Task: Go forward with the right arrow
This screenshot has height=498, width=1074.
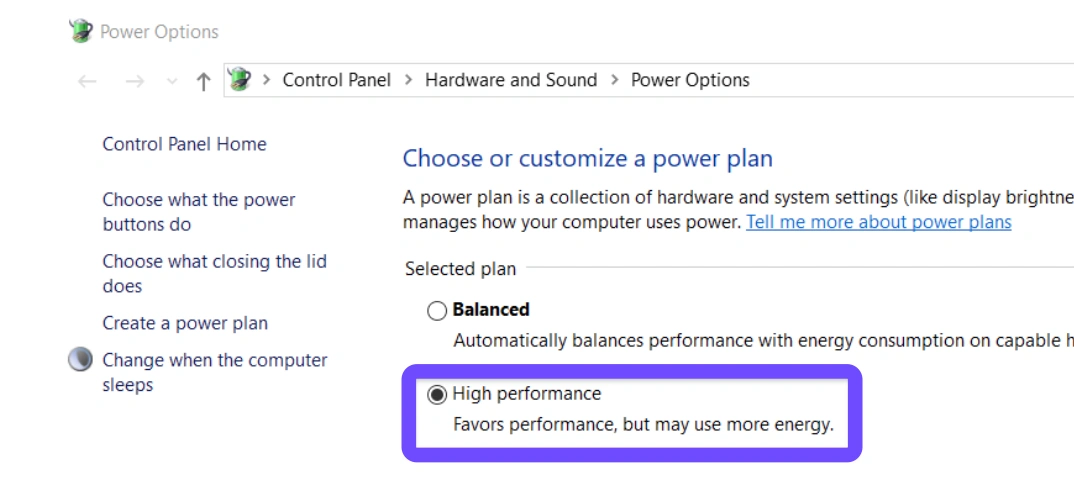Action: 135,81
